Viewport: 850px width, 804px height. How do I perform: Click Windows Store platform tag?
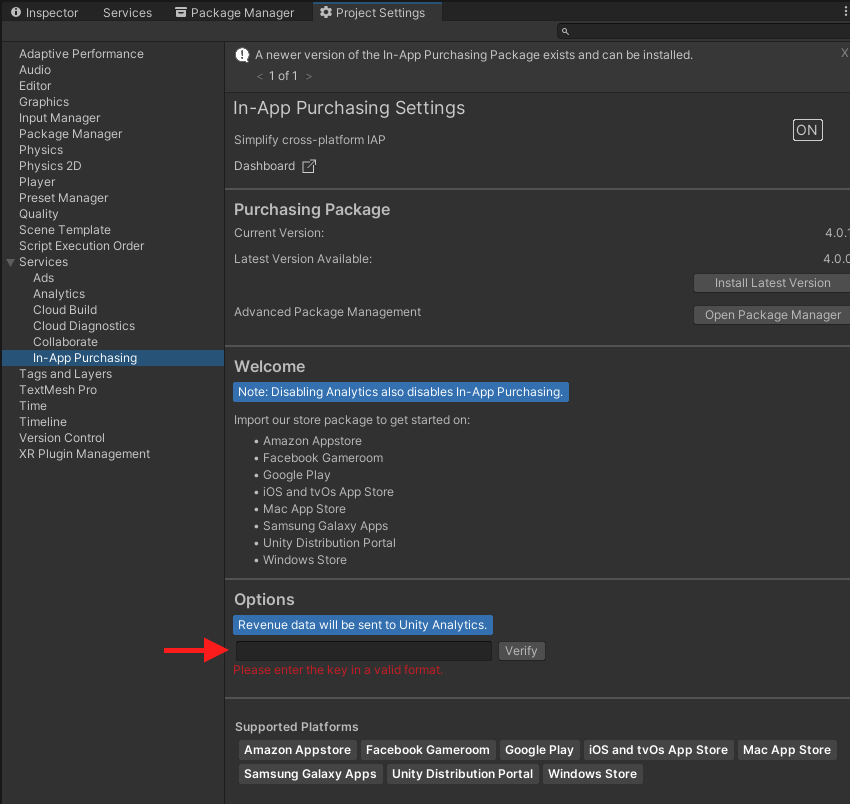click(593, 774)
